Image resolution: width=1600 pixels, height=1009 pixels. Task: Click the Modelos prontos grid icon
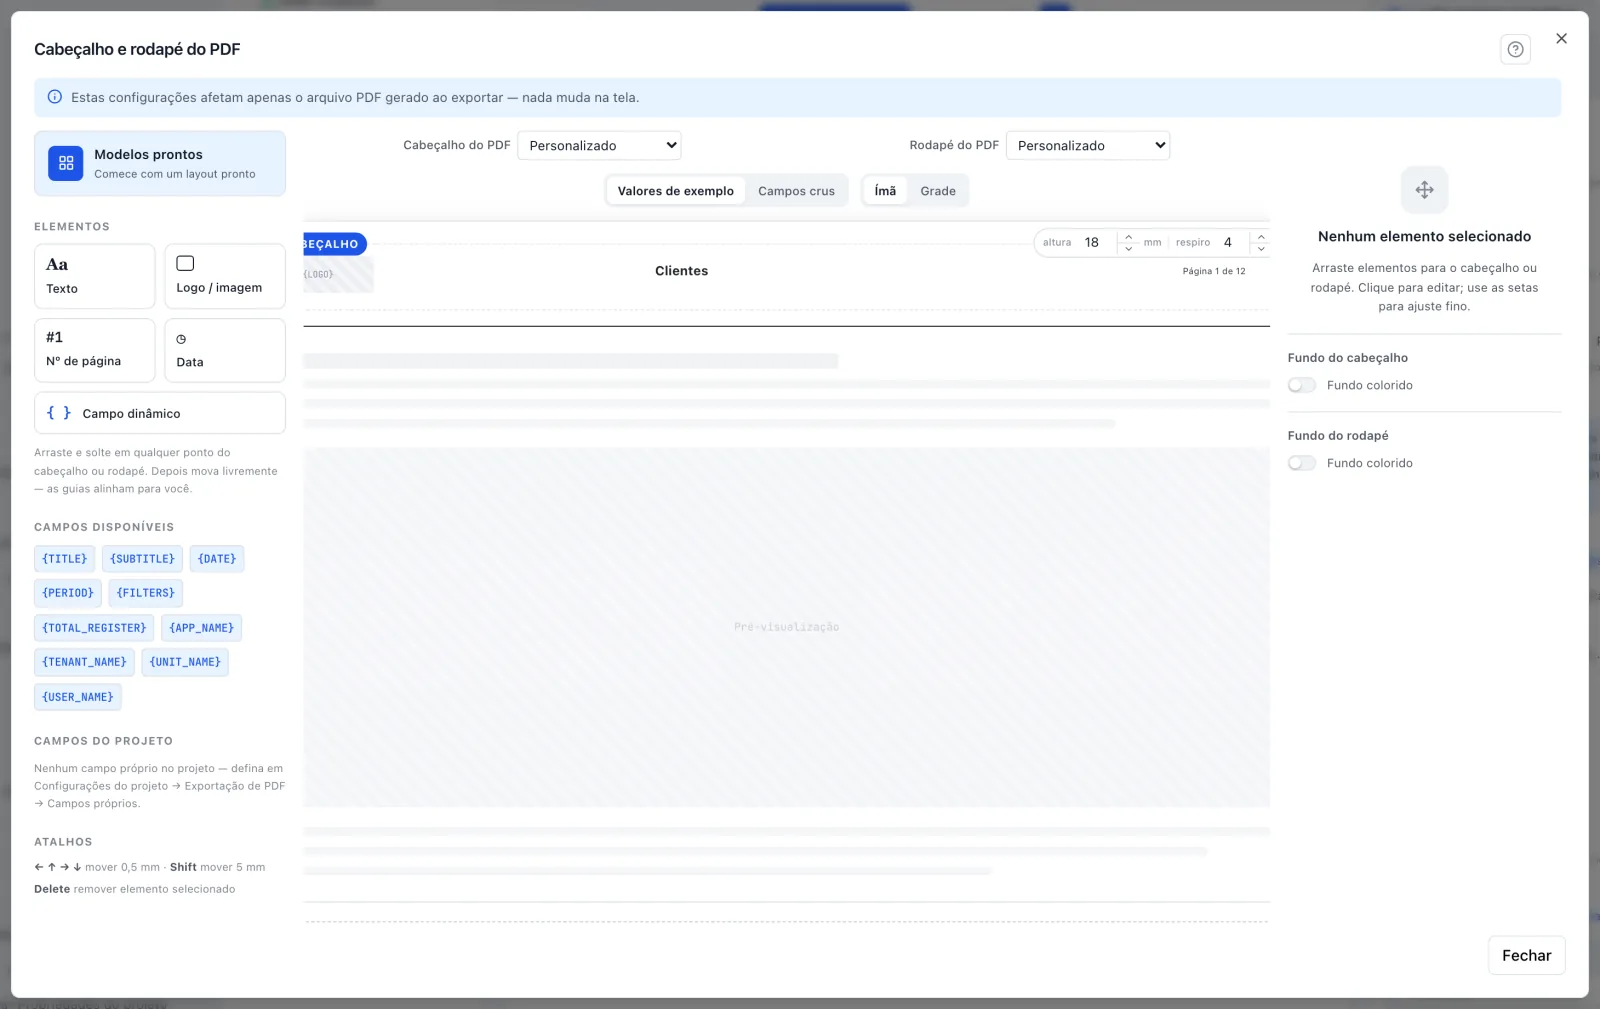click(66, 163)
